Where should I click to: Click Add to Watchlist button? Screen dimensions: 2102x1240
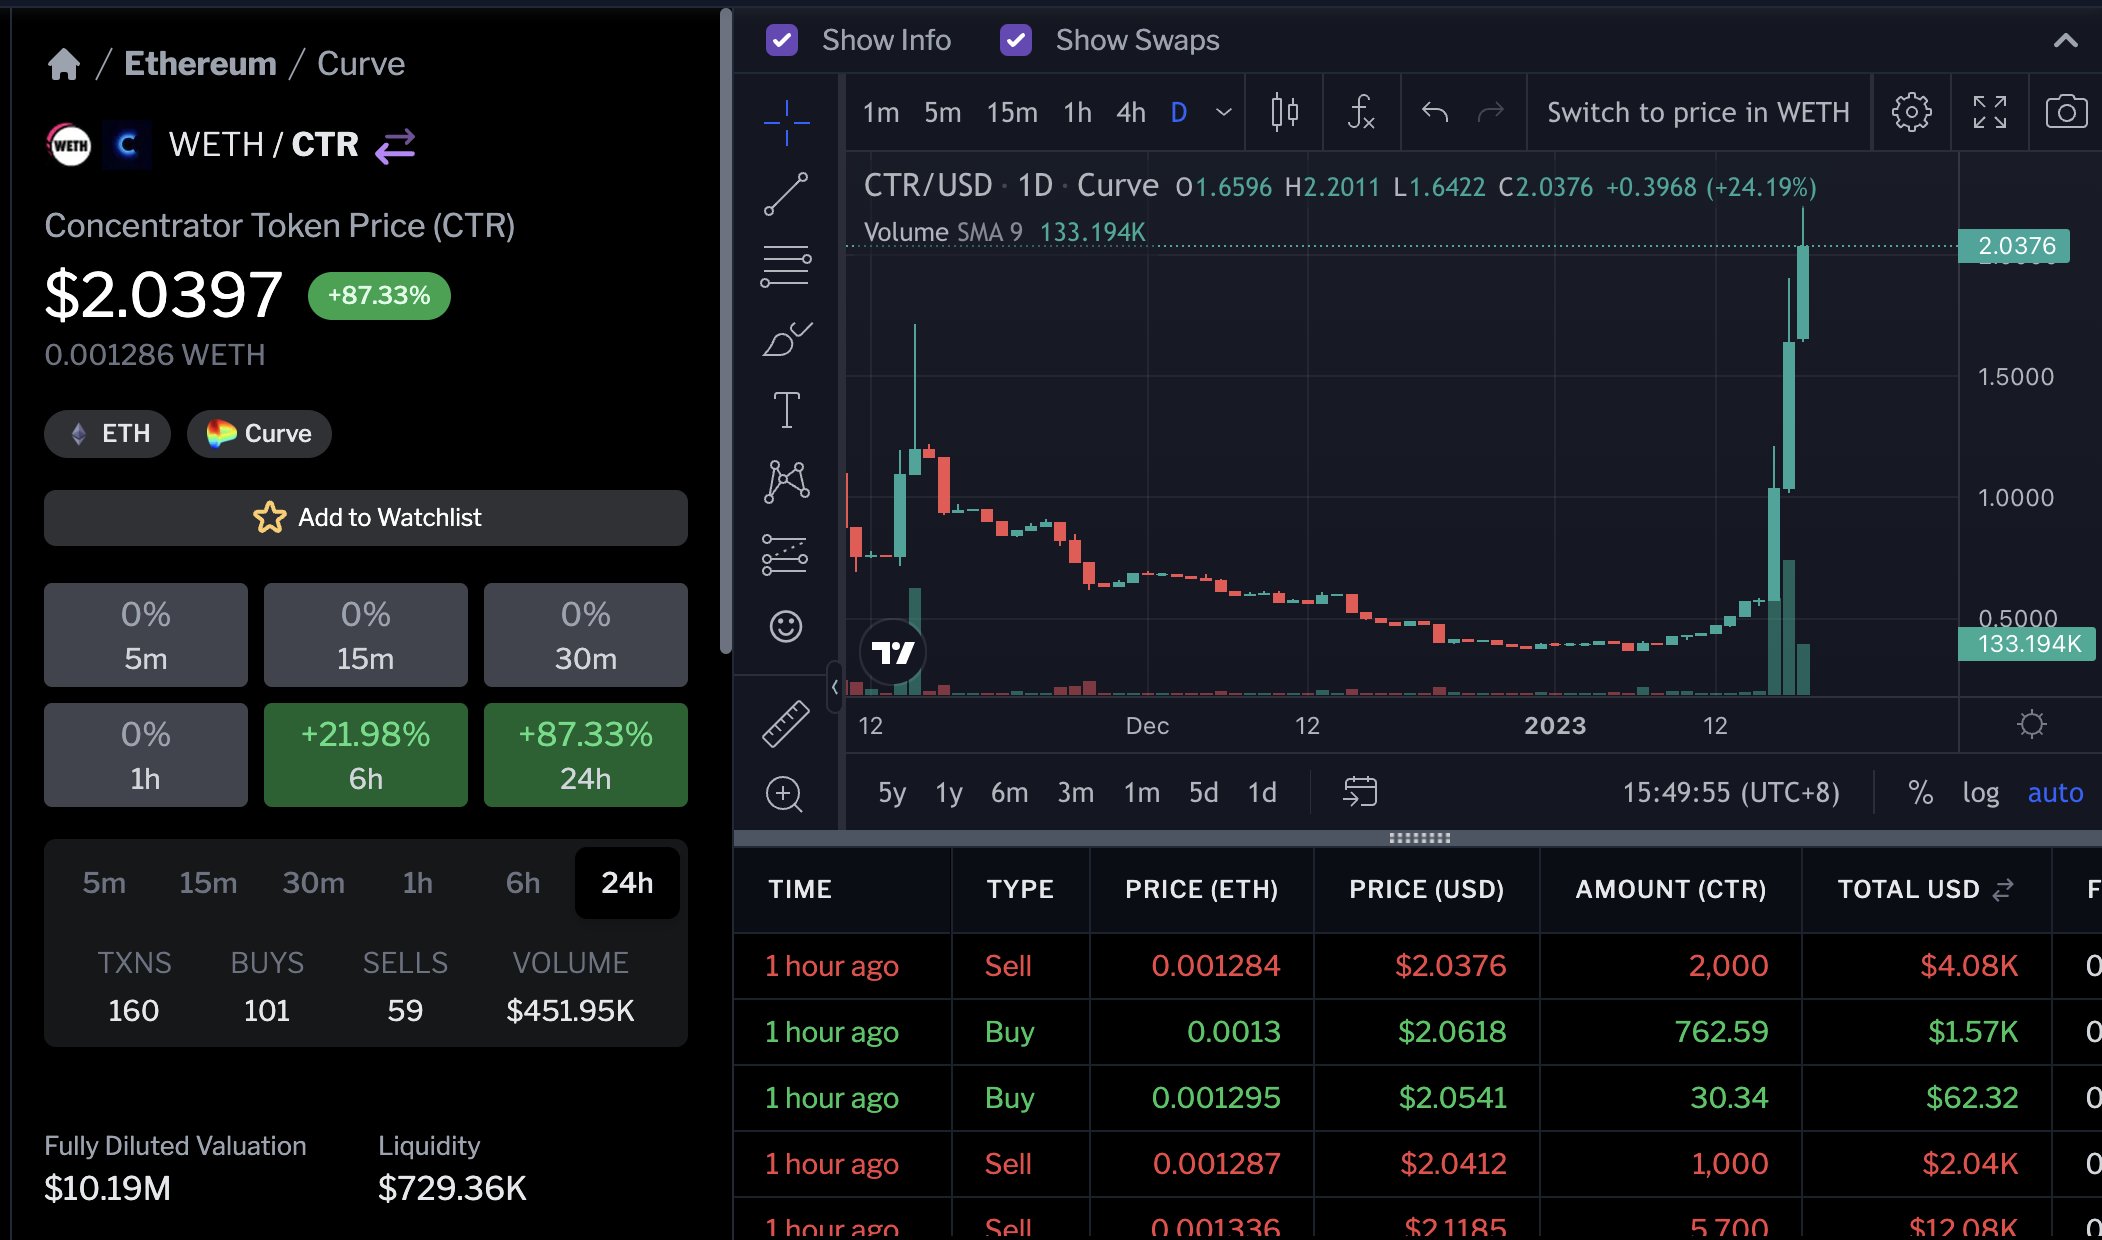pos(366,518)
